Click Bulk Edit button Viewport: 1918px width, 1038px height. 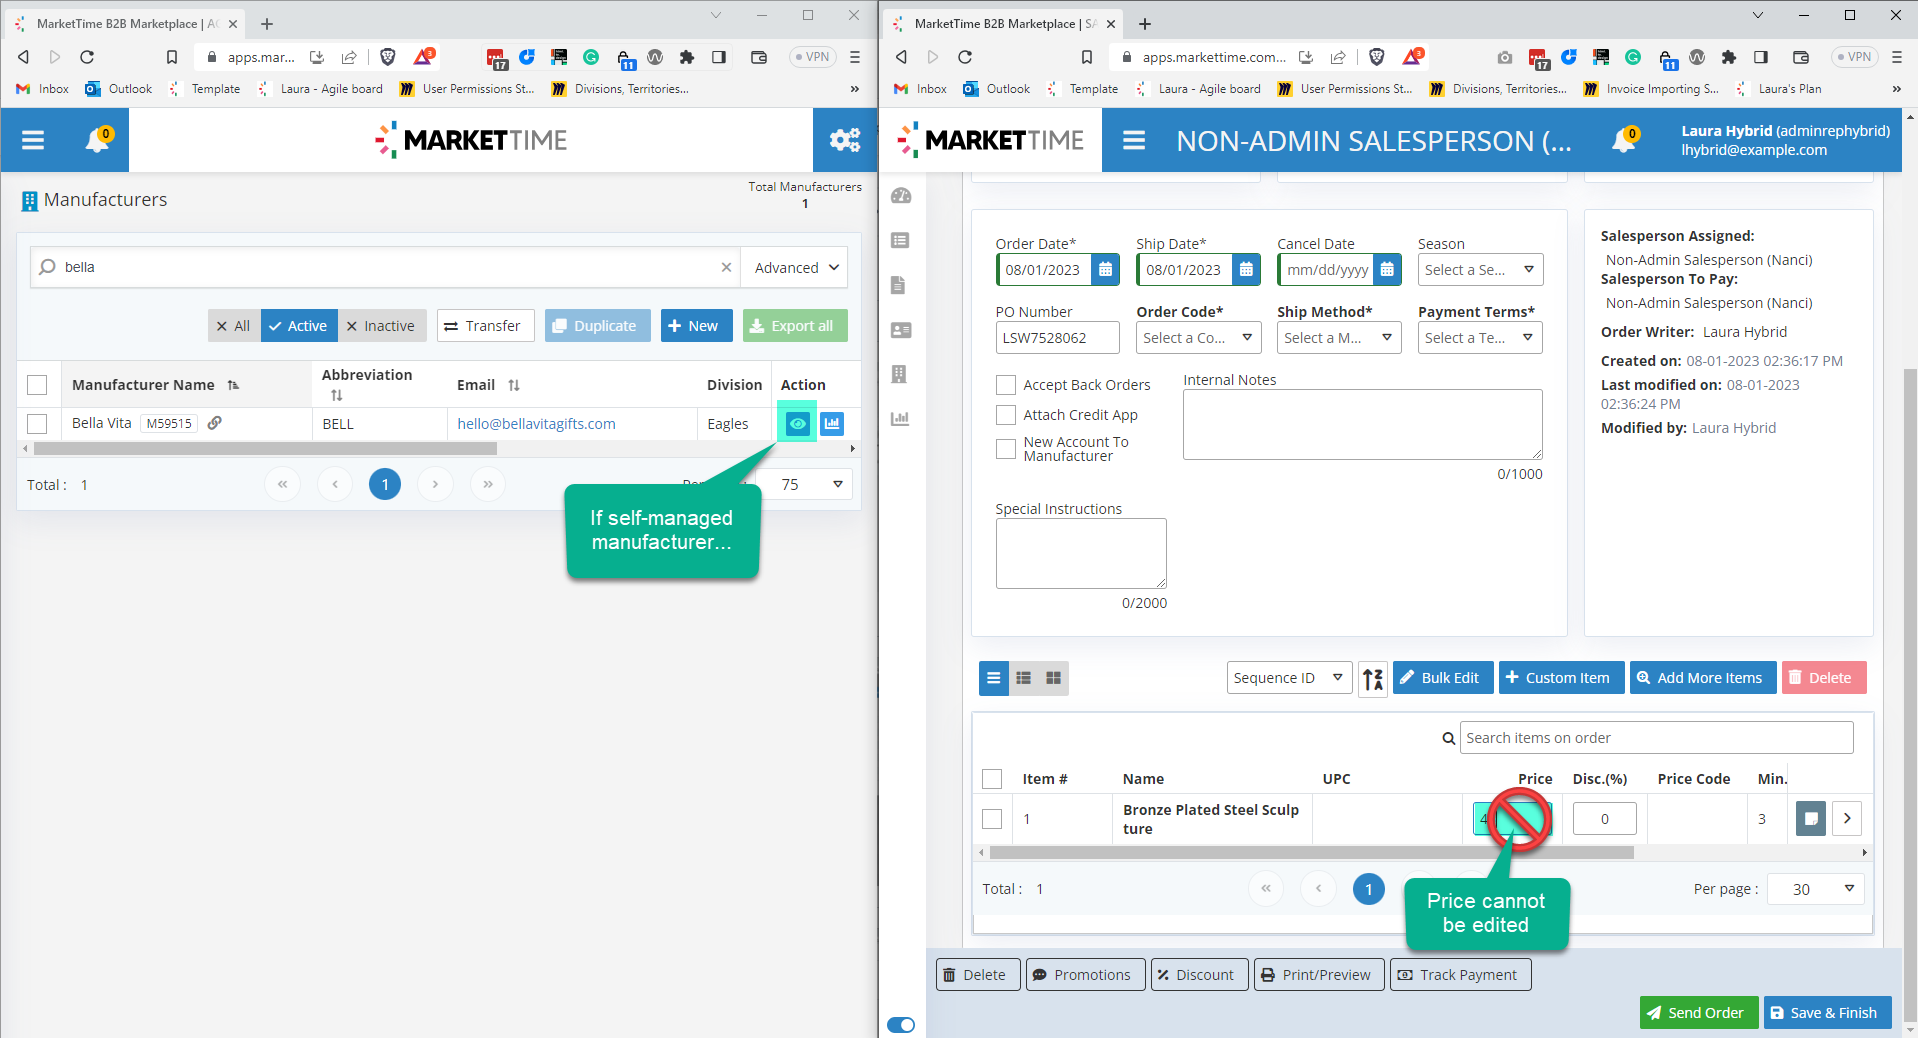1442,678
